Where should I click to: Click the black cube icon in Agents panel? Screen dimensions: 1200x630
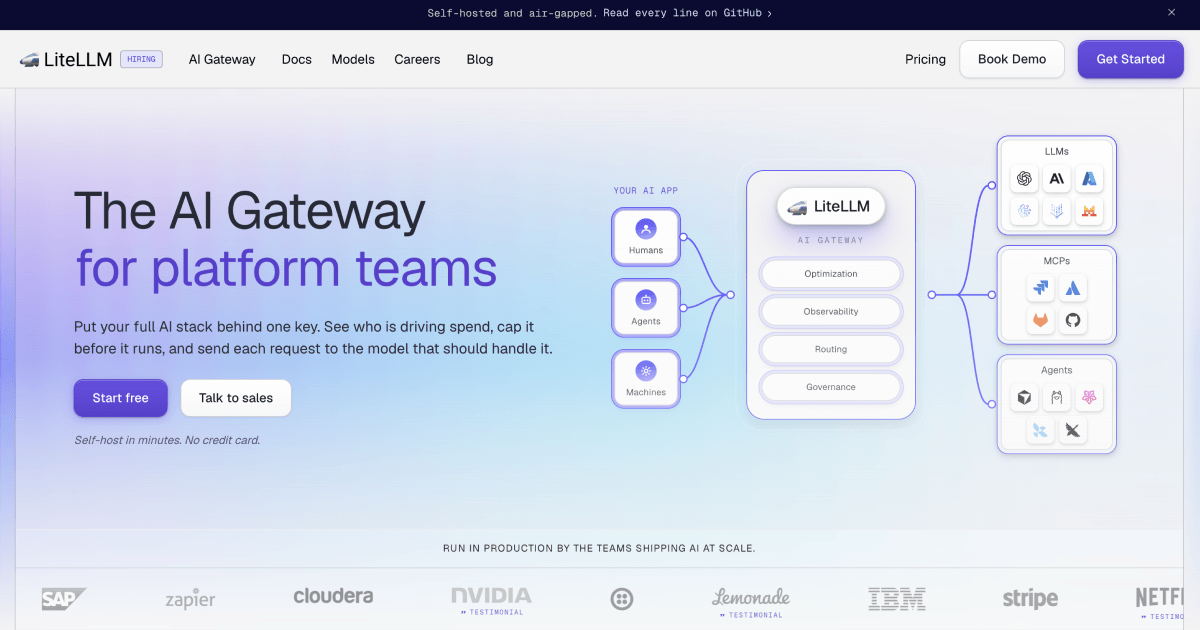tap(1024, 398)
